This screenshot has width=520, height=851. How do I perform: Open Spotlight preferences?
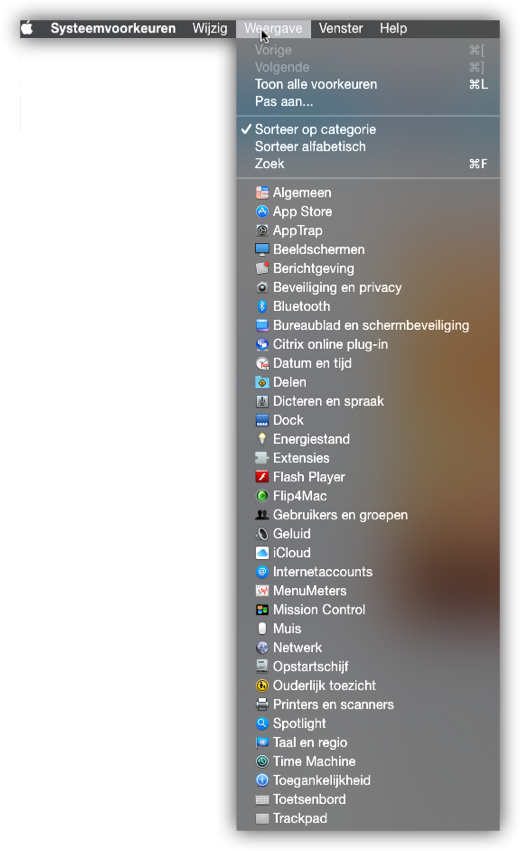pyautogui.click(x=368, y=723)
